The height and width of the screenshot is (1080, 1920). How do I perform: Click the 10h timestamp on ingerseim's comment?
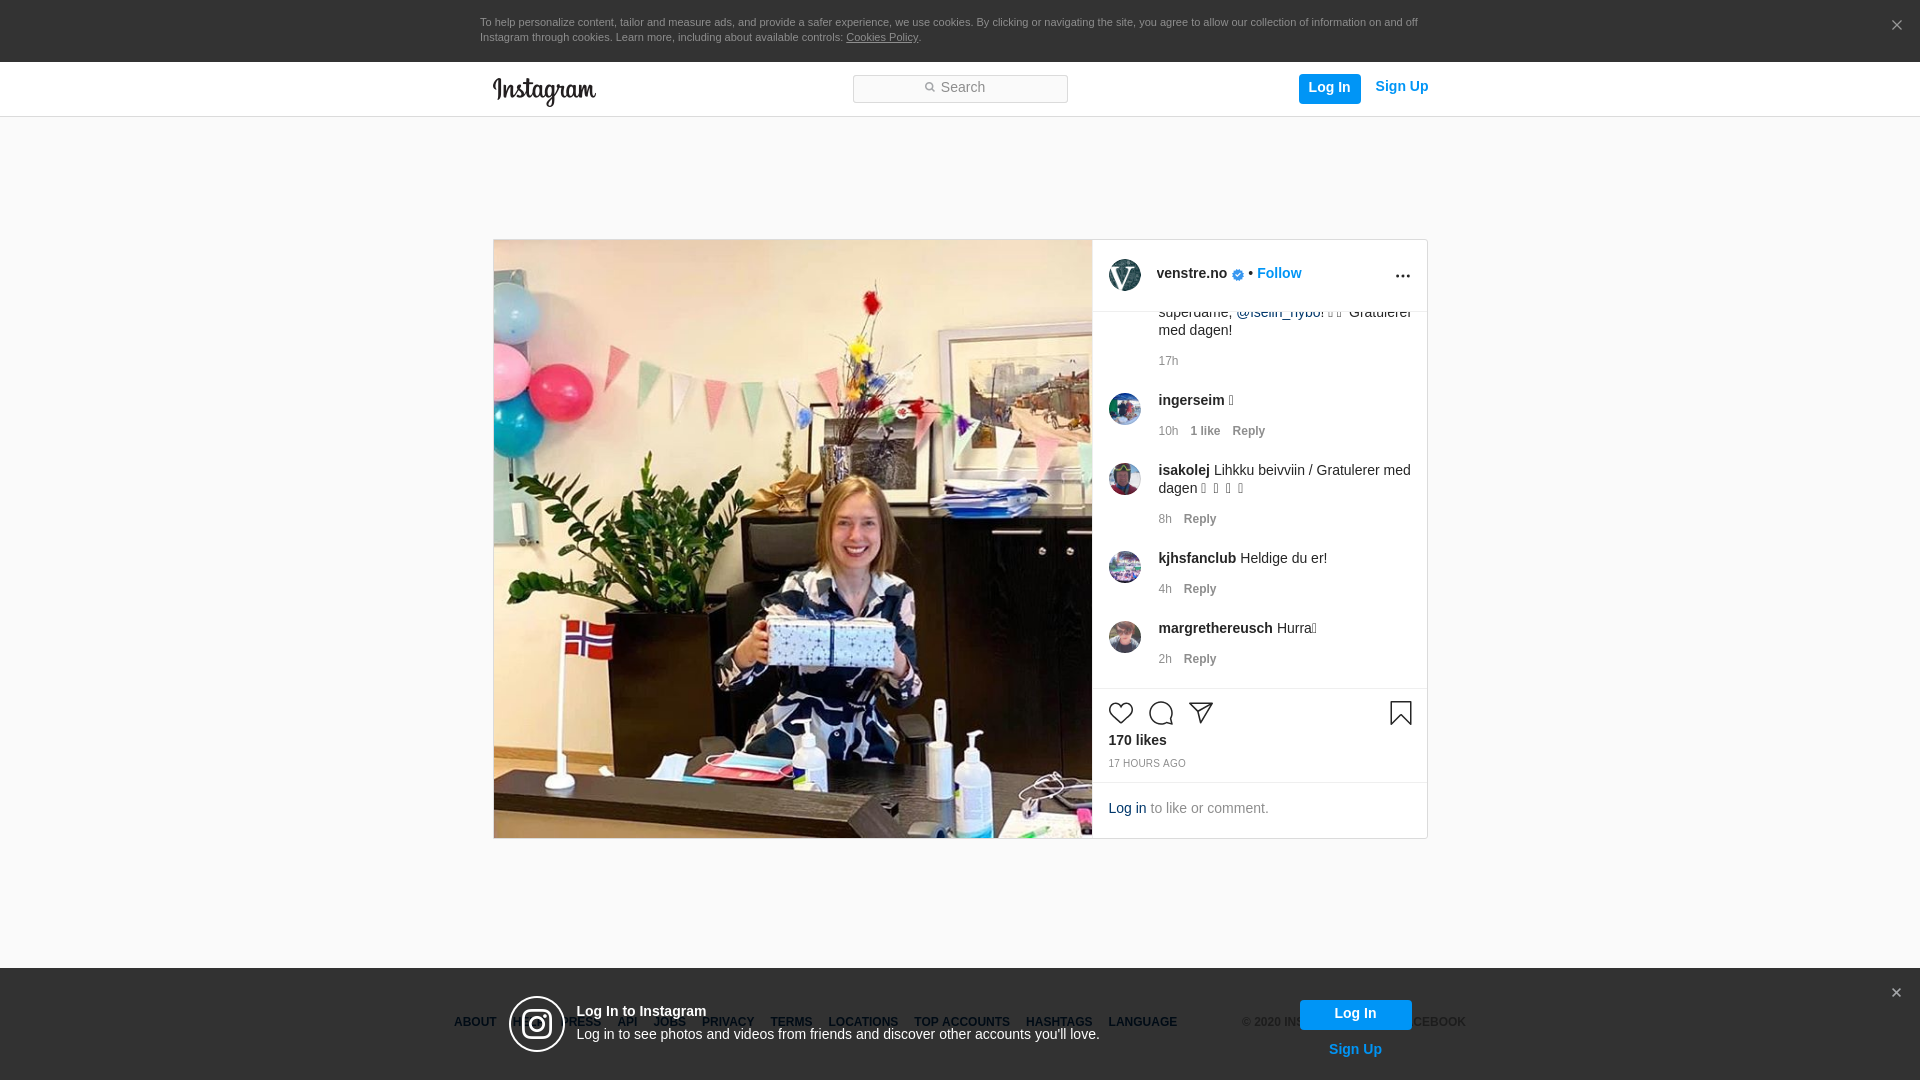pyautogui.click(x=1168, y=431)
